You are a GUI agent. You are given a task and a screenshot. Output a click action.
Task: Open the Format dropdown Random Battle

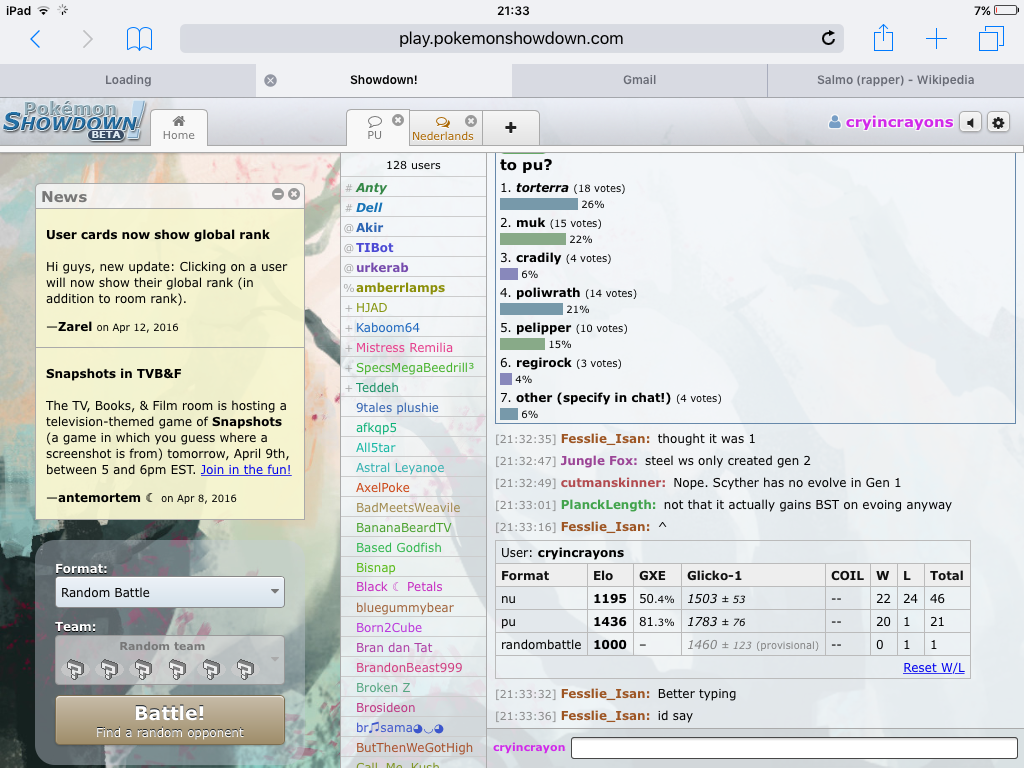[x=170, y=592]
